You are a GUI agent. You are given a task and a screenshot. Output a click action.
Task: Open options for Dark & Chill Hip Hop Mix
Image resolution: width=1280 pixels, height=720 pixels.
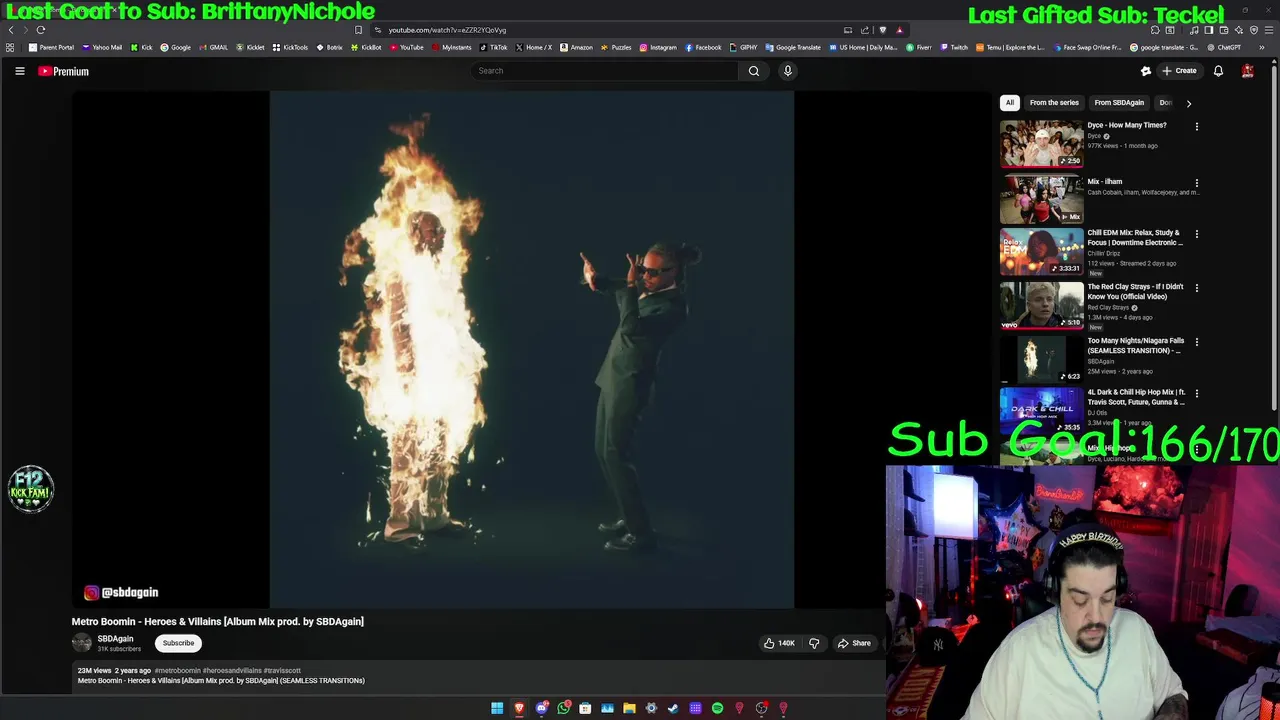pos(1196,394)
